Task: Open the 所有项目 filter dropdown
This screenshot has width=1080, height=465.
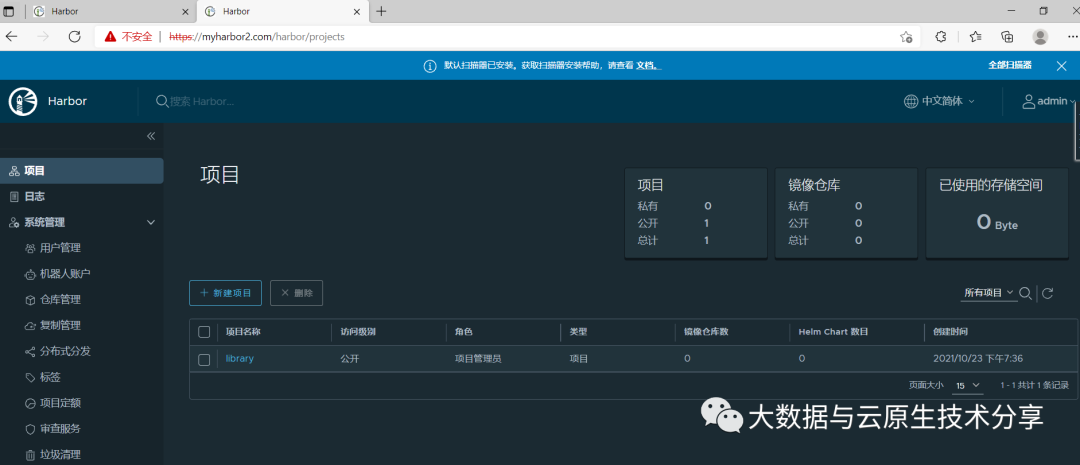Action: click(x=989, y=293)
